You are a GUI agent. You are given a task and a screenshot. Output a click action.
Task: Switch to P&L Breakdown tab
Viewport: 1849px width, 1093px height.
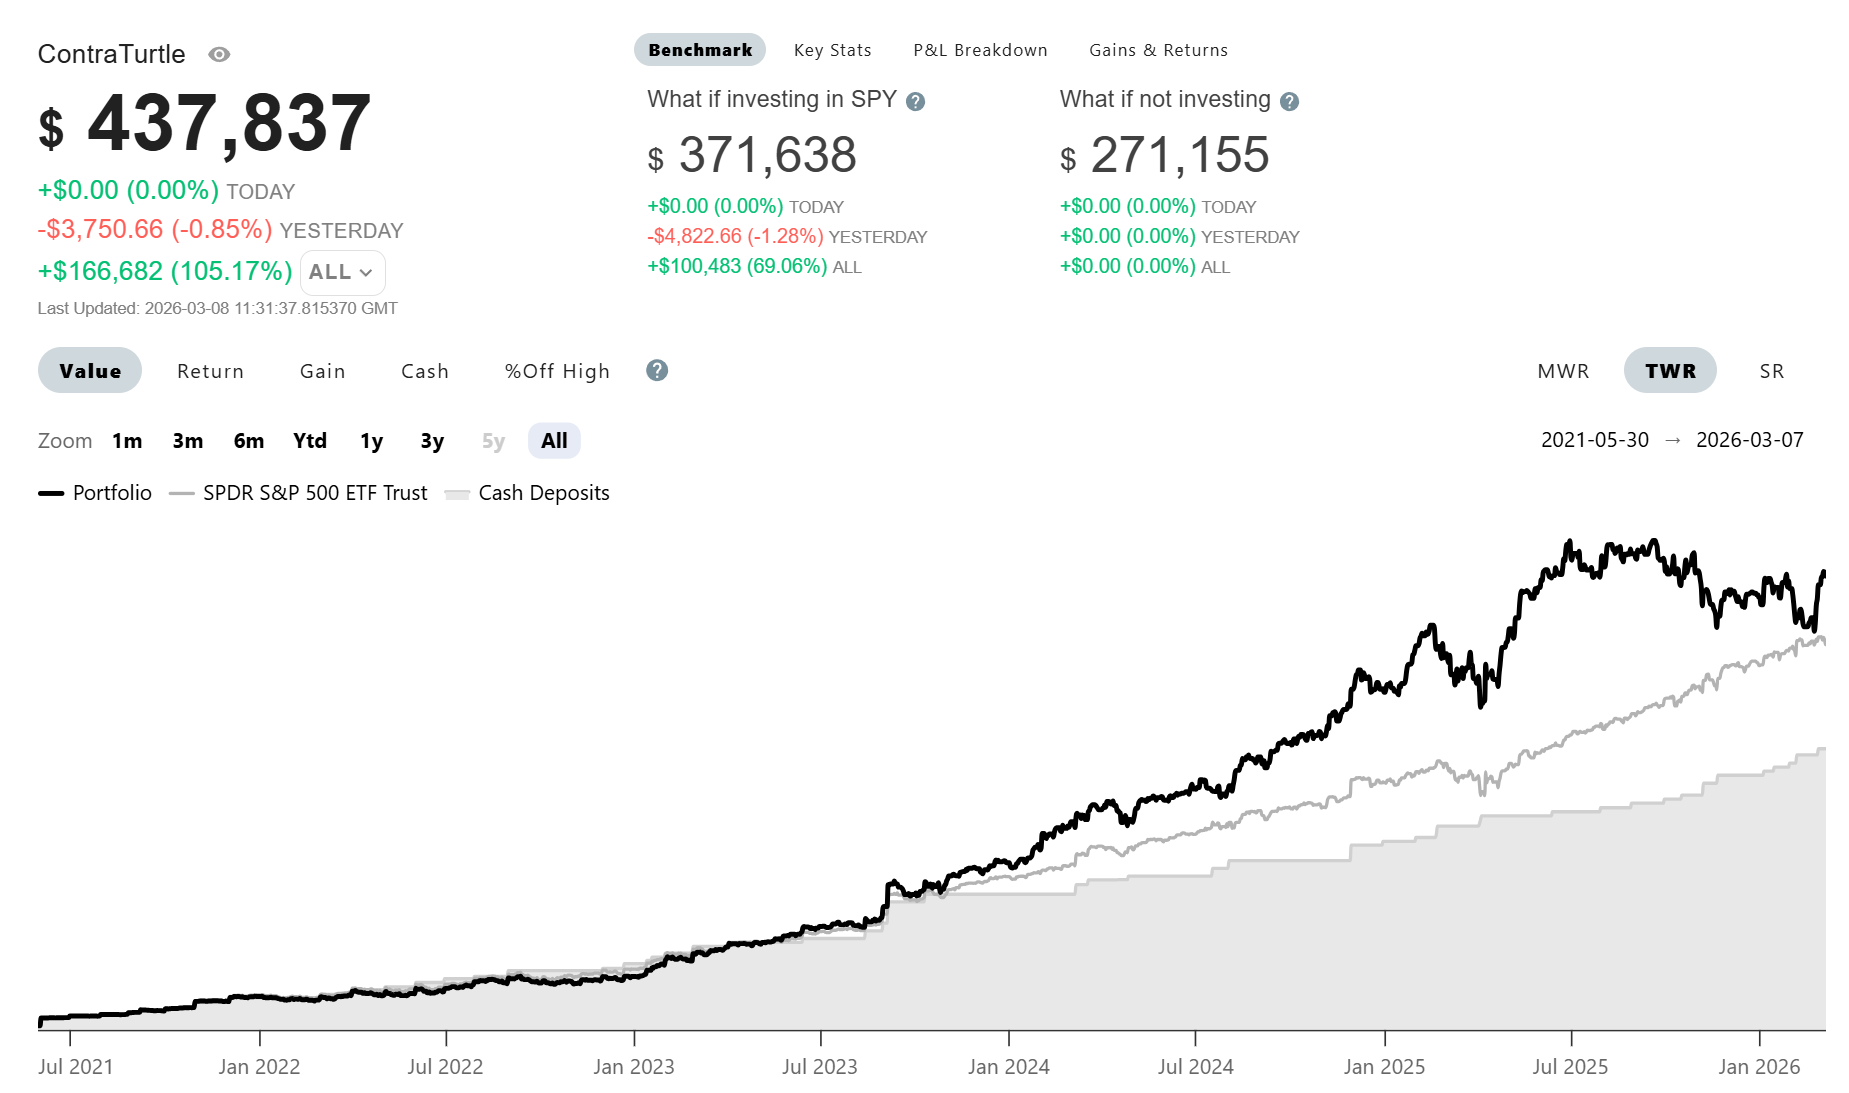[x=980, y=51]
